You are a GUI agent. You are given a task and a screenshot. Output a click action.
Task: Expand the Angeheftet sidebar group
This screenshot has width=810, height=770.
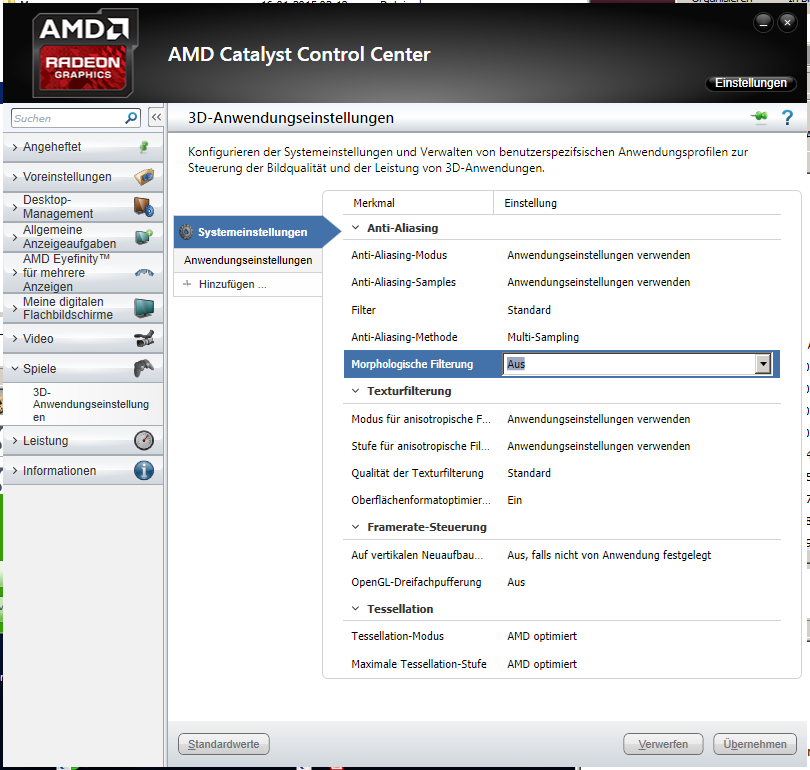tap(15, 147)
